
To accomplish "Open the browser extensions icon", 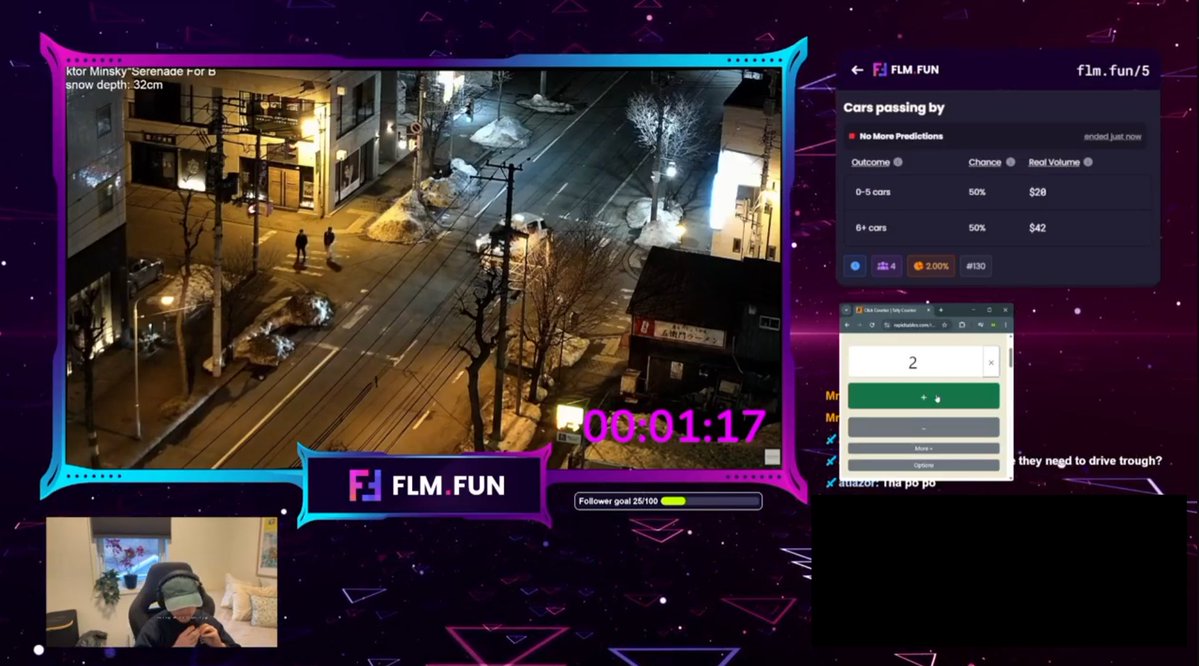I will coord(962,325).
